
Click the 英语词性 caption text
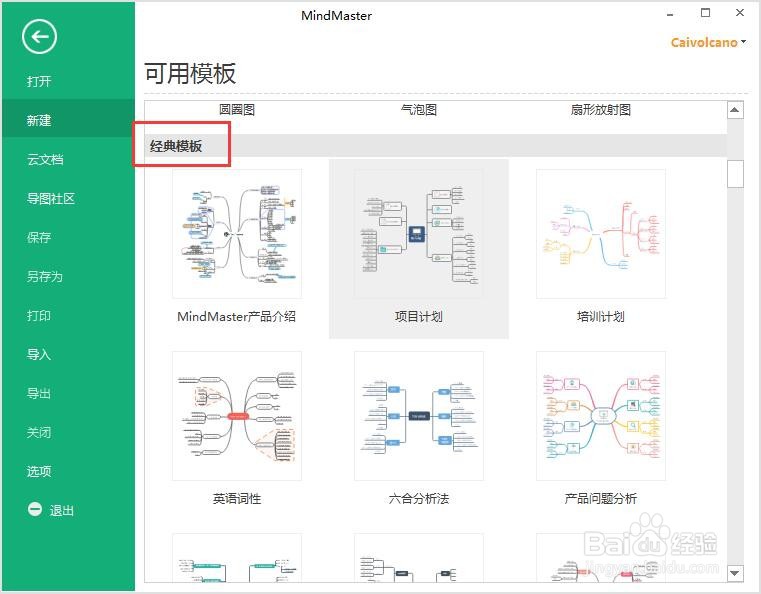[x=237, y=498]
